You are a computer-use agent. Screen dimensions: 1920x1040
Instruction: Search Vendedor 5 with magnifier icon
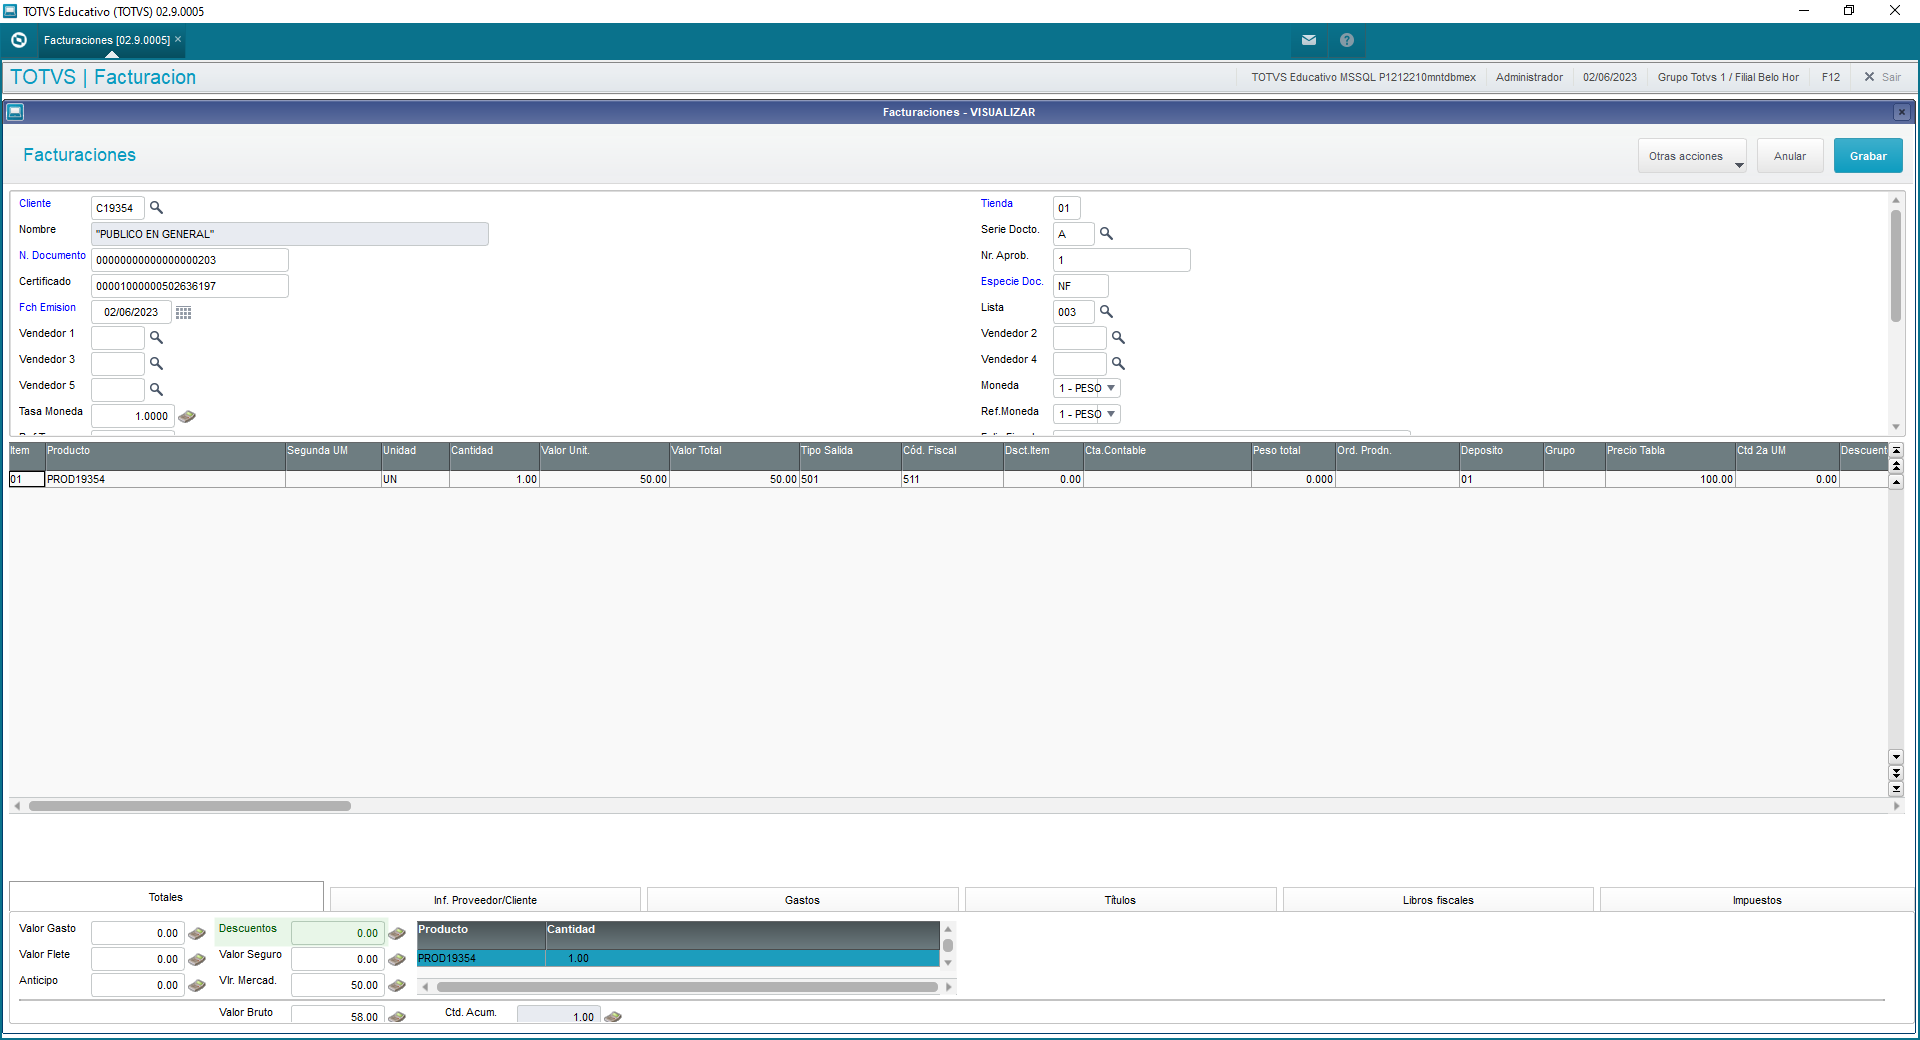[156, 390]
